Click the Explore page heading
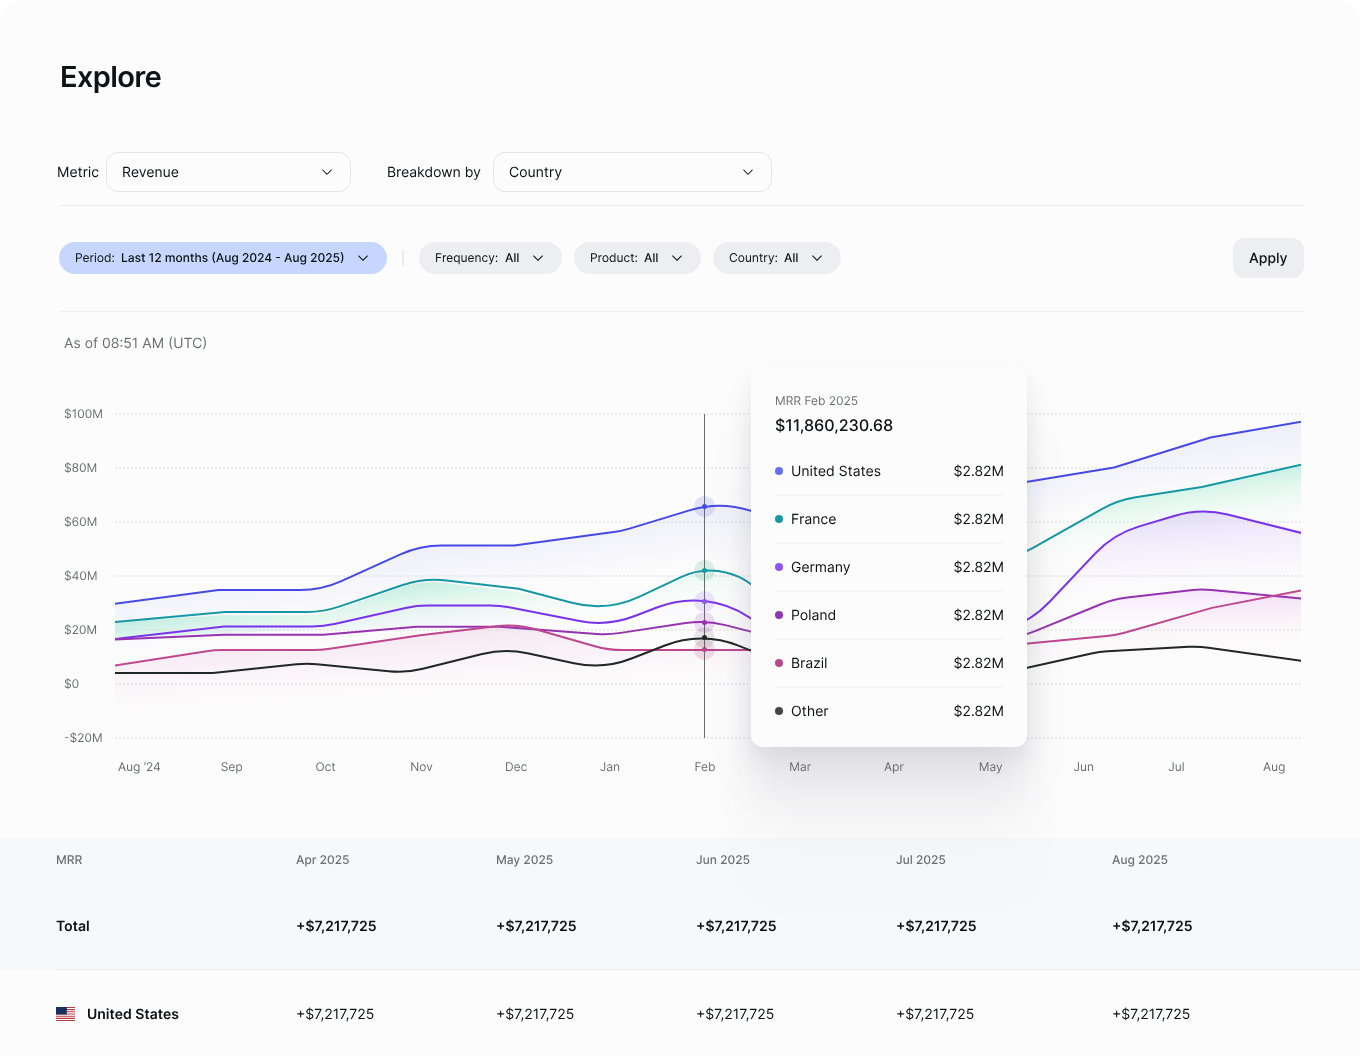1360x1056 pixels. pos(111,77)
